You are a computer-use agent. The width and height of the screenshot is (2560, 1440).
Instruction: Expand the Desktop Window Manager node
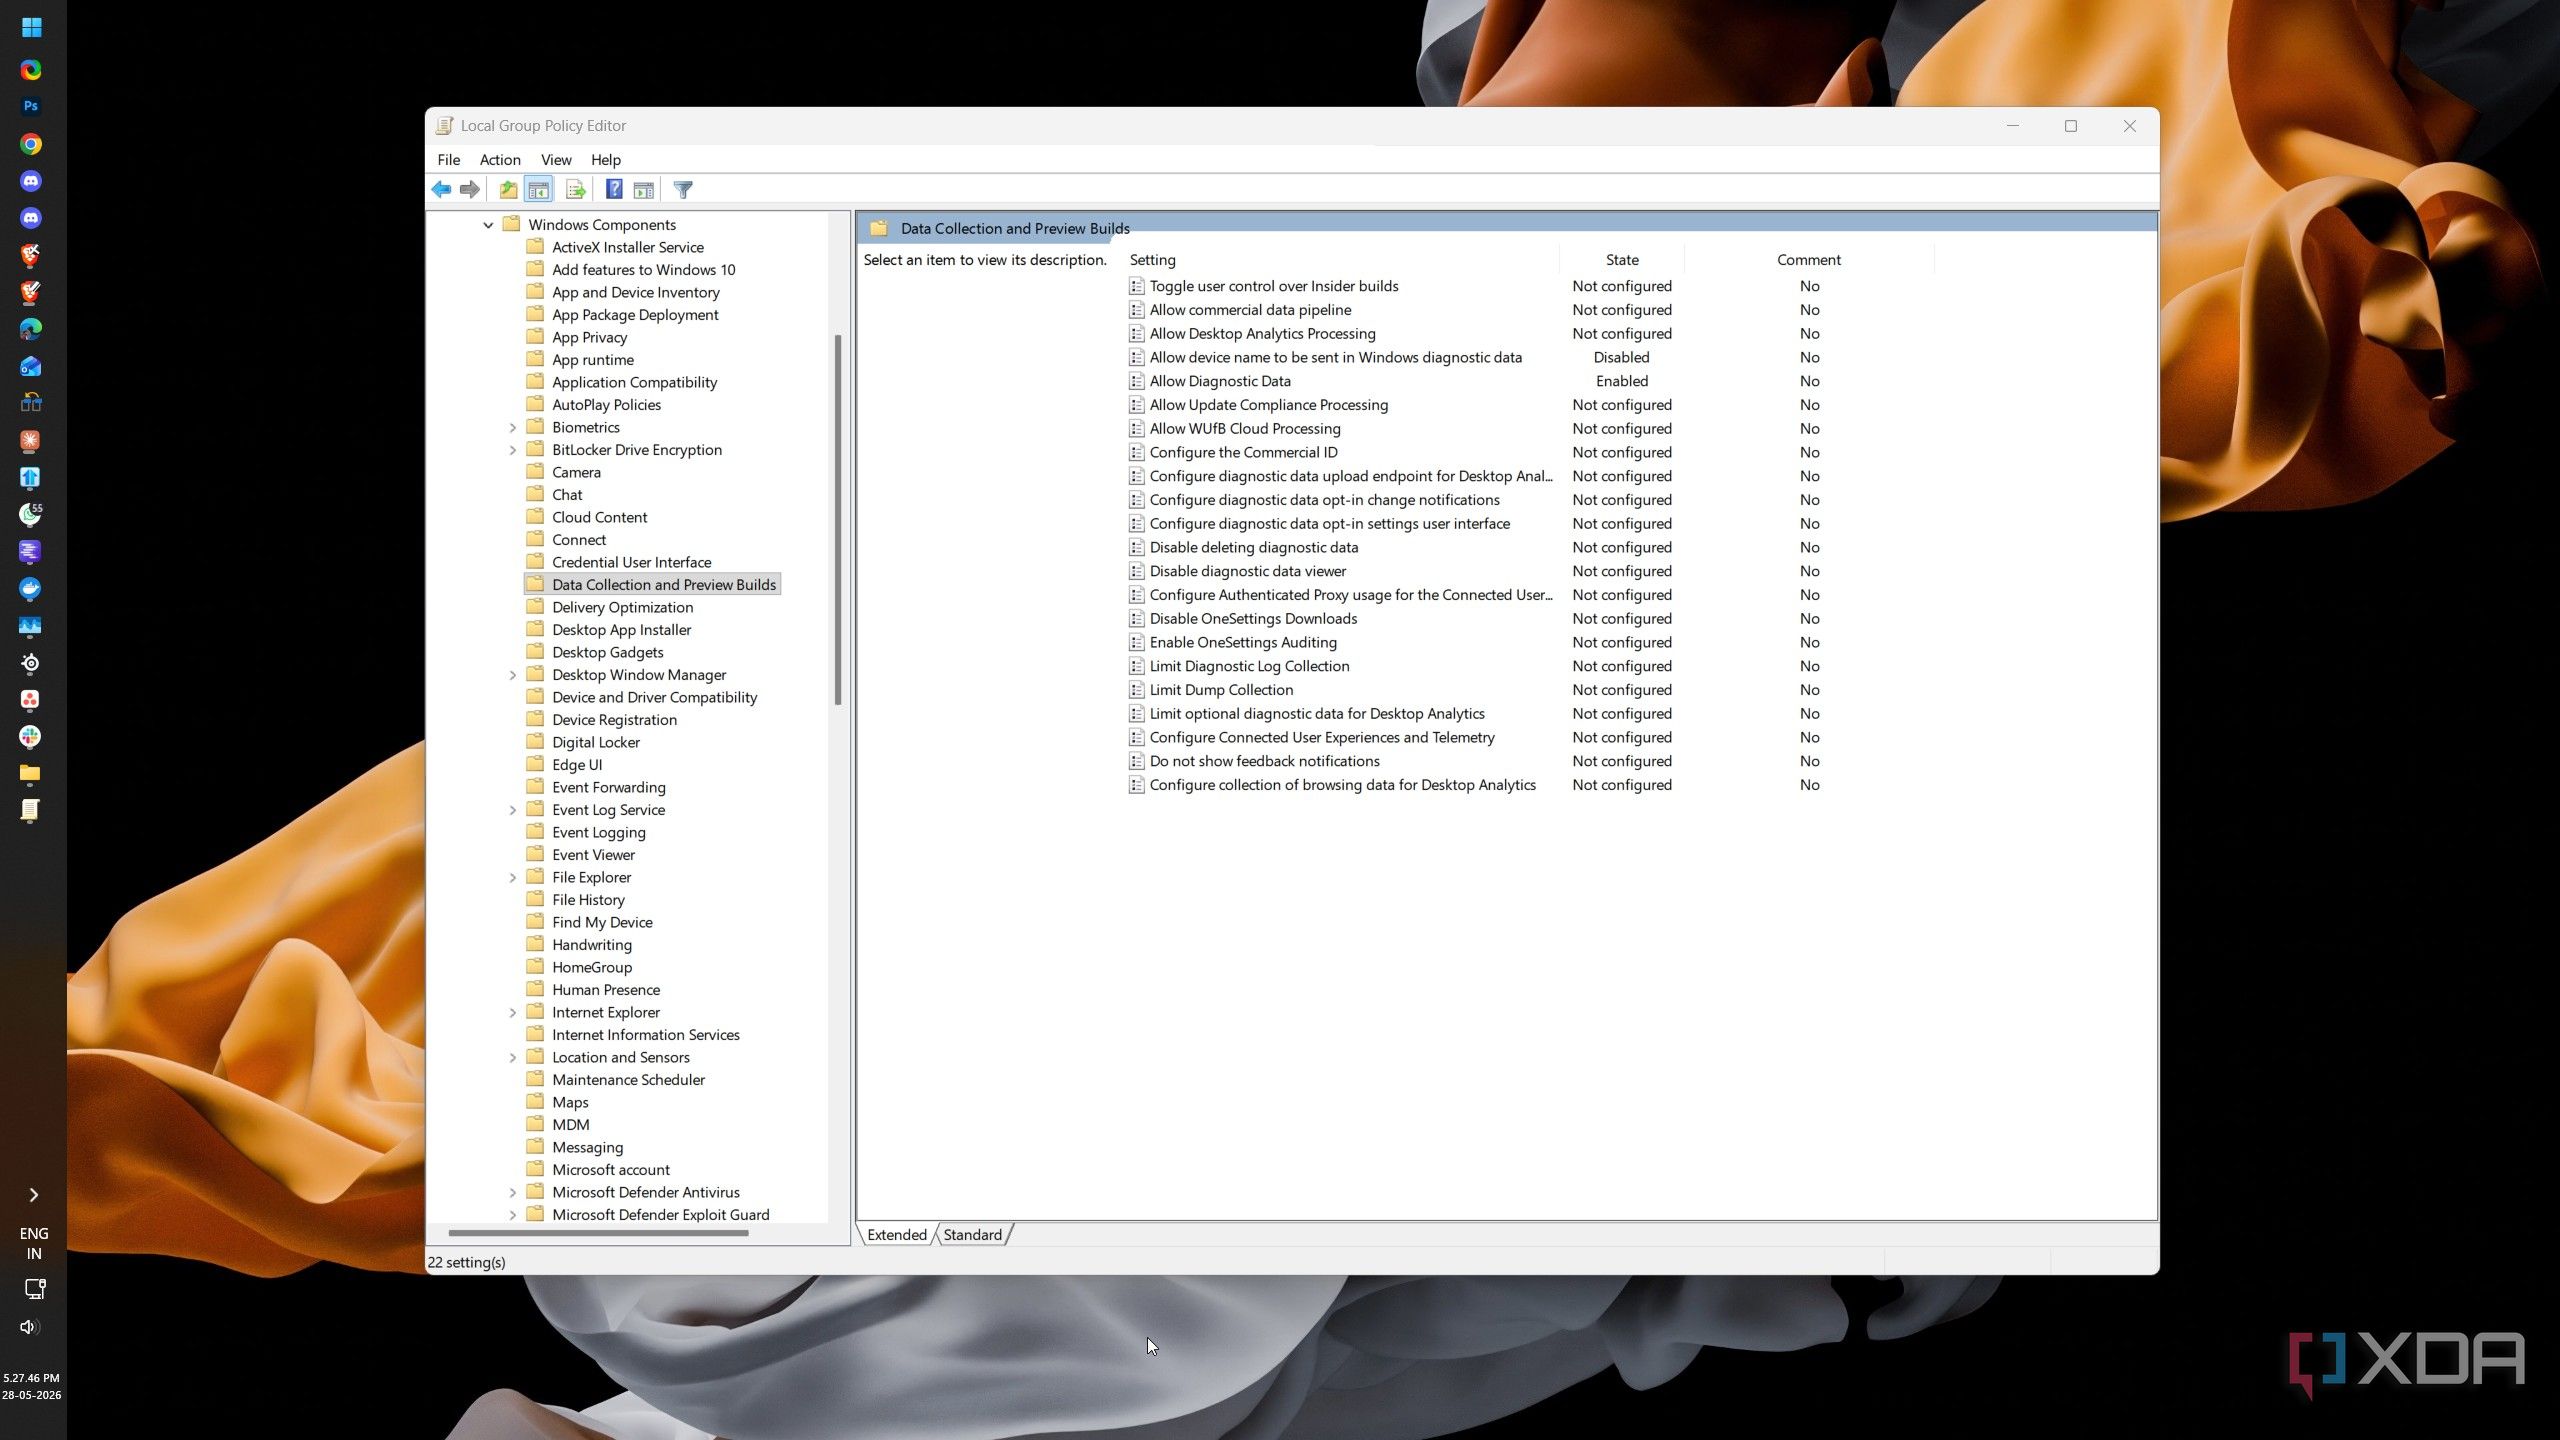click(x=513, y=675)
